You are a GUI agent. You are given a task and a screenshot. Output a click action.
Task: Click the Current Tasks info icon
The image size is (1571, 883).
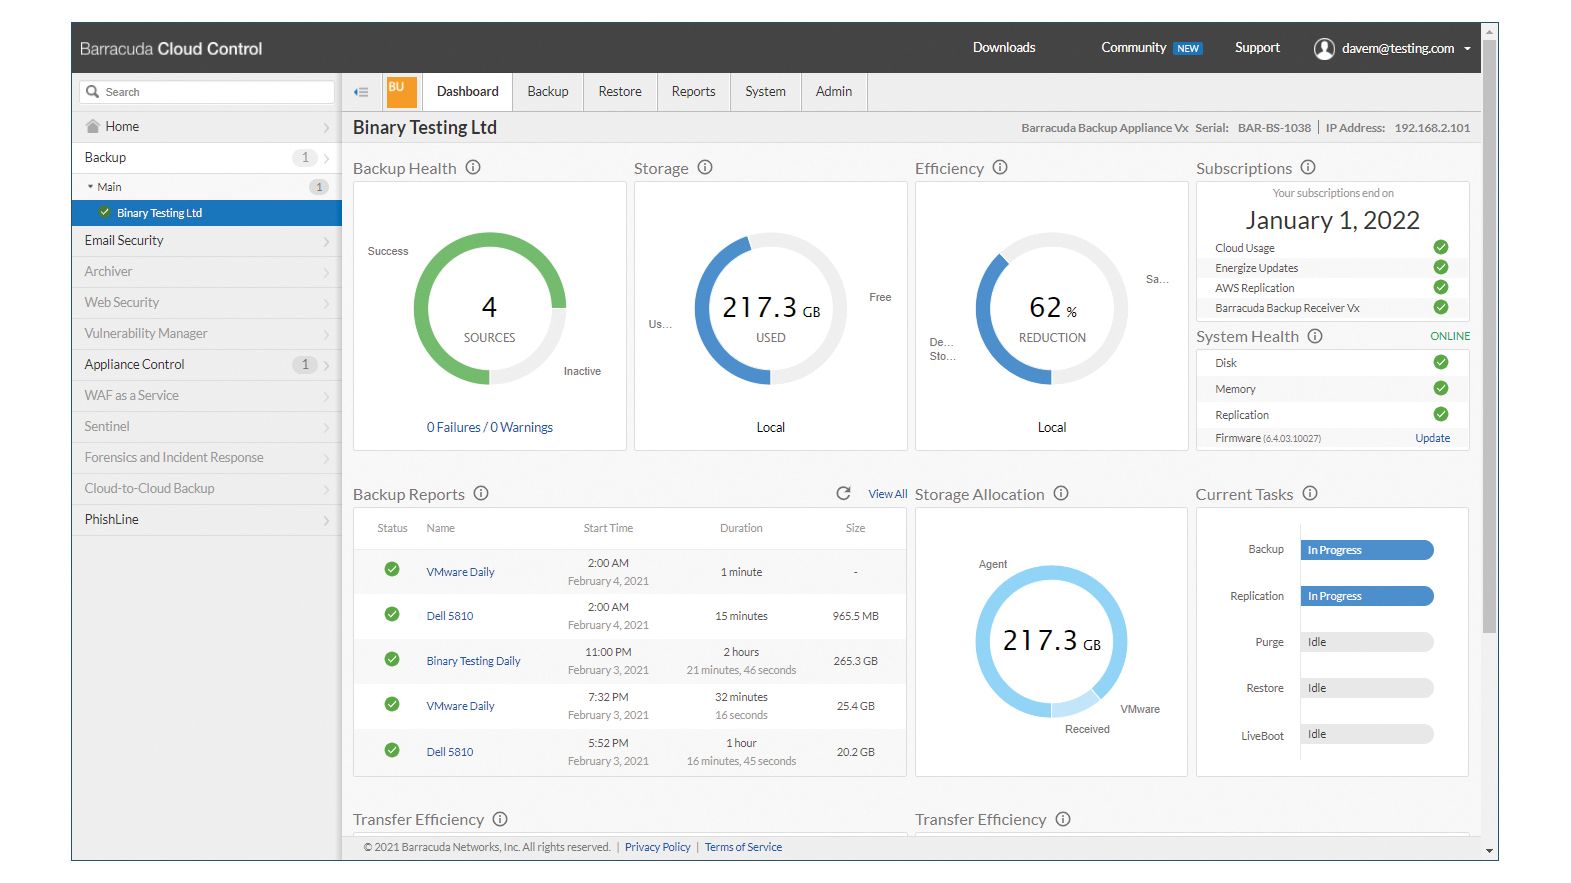[1310, 494]
